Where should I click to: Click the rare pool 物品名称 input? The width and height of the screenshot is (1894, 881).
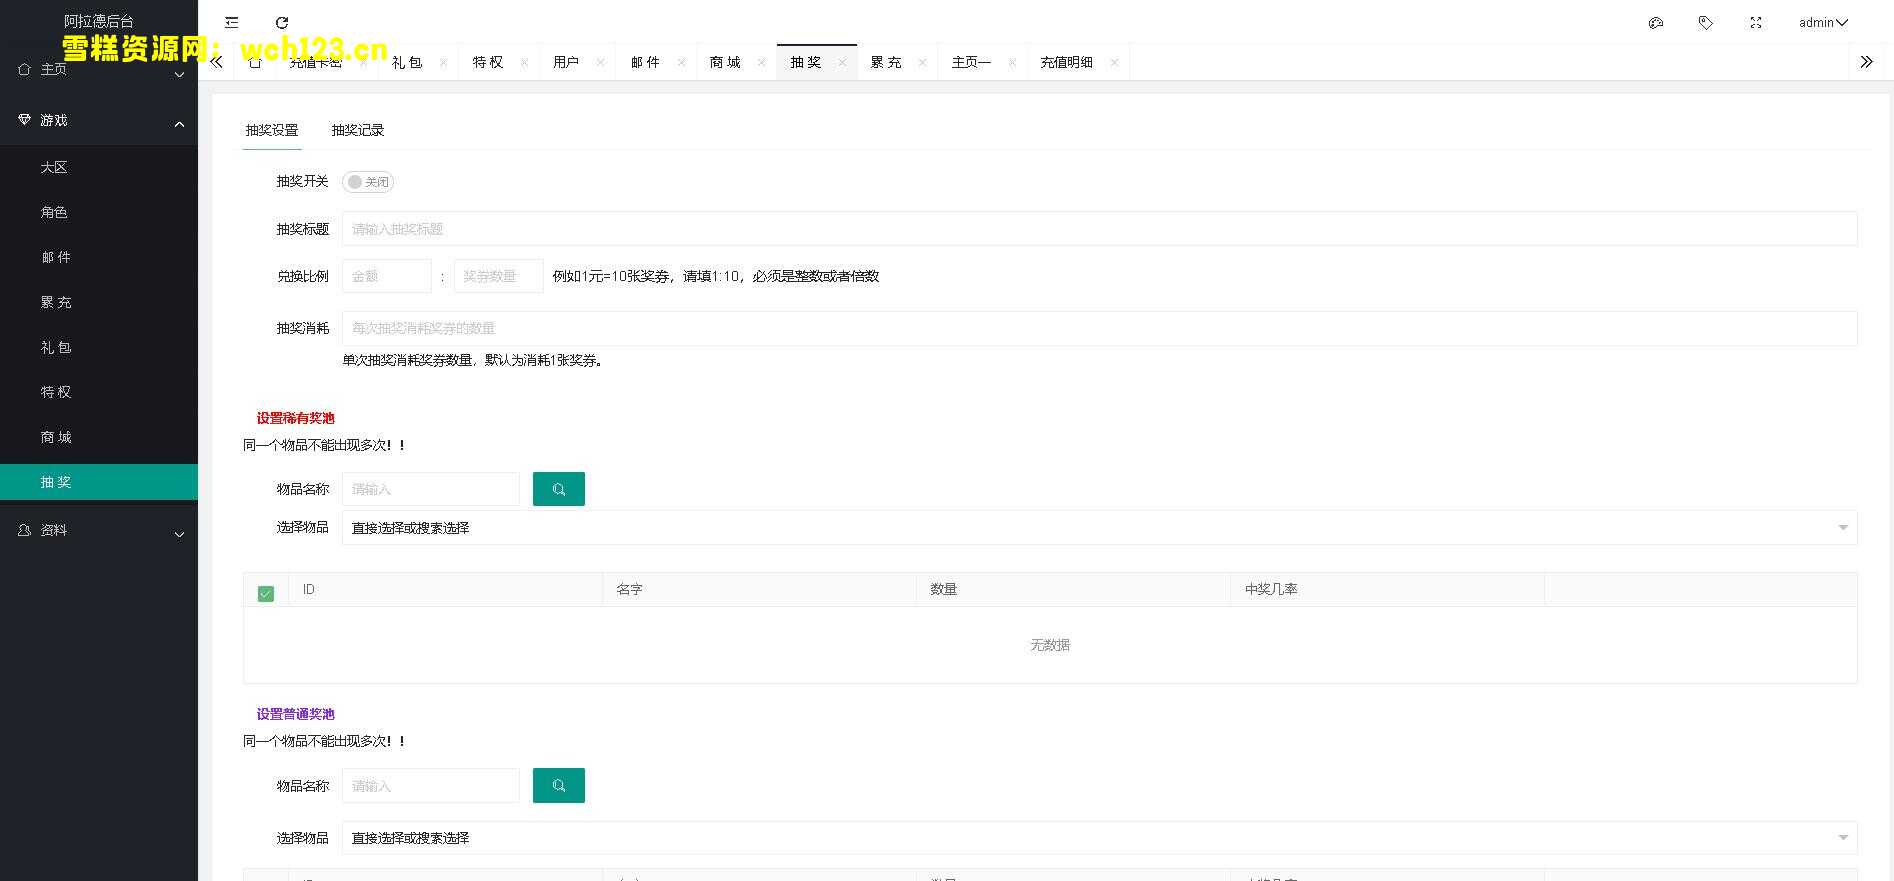(x=431, y=489)
